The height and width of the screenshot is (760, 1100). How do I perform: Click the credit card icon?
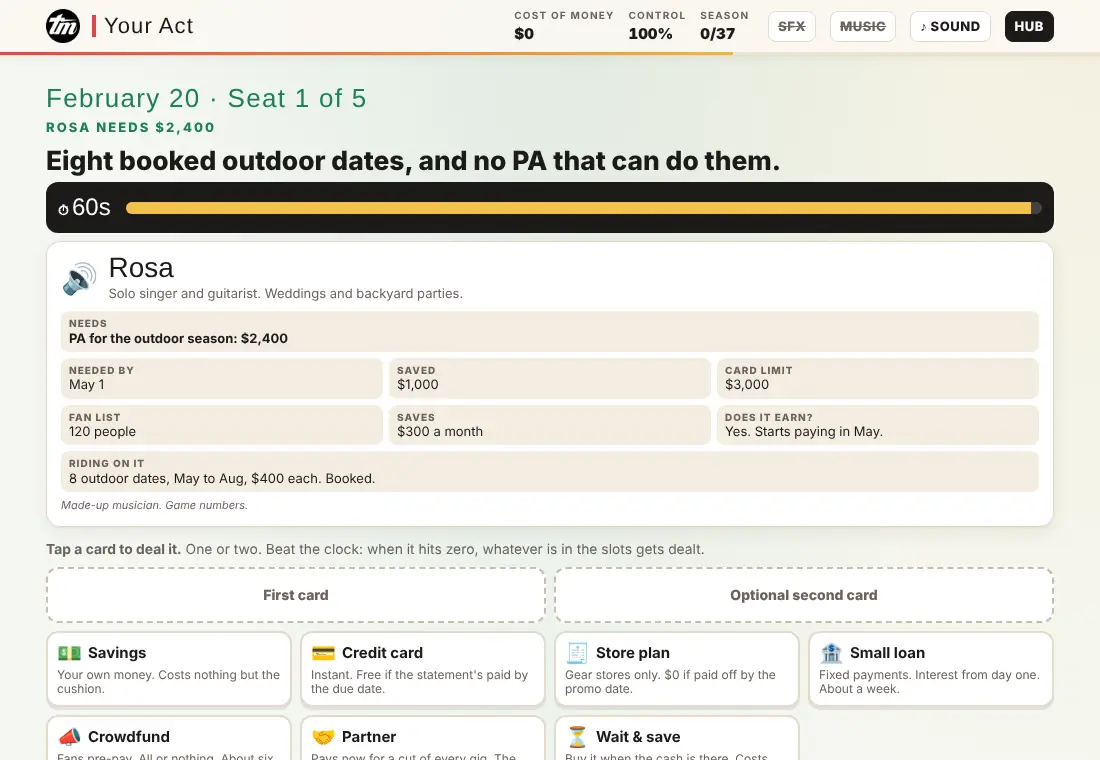point(323,653)
